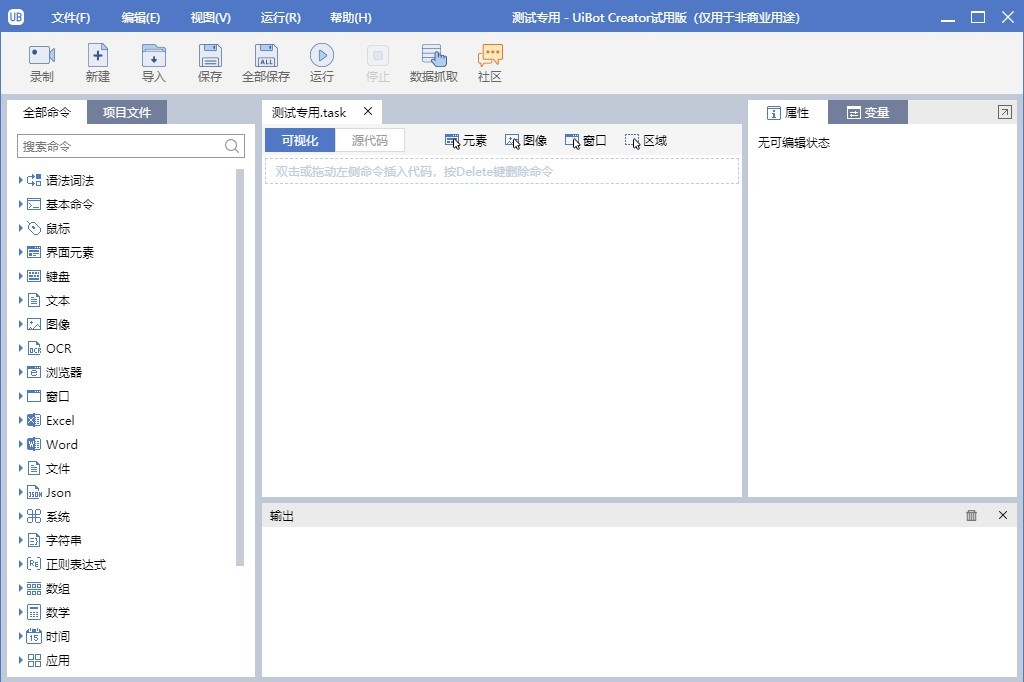Switch to 源代码 source view

tap(370, 140)
